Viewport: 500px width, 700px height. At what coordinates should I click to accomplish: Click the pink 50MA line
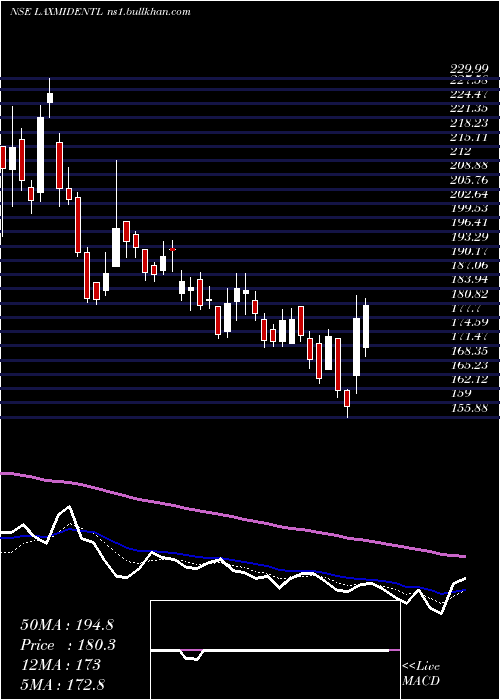[232, 516]
